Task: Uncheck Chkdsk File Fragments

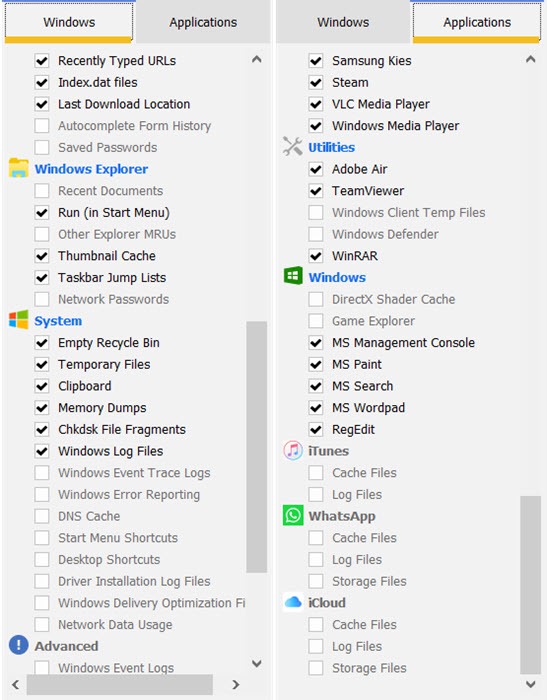Action: click(42, 429)
